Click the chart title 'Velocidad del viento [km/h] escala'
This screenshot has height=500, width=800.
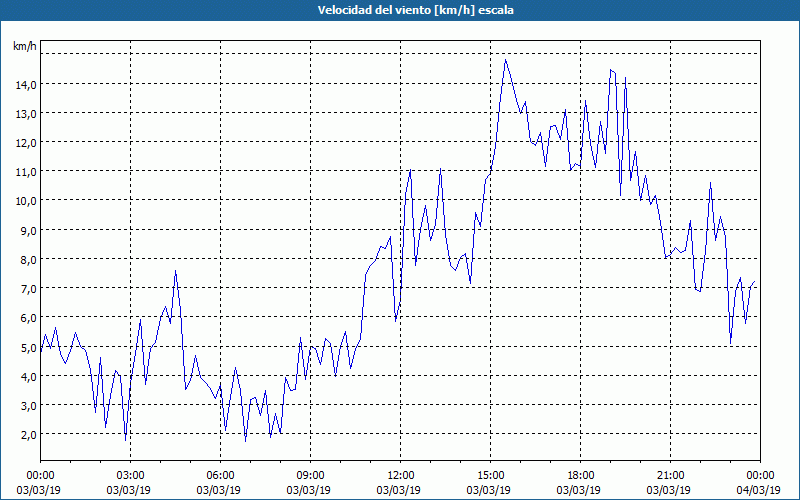415,10
